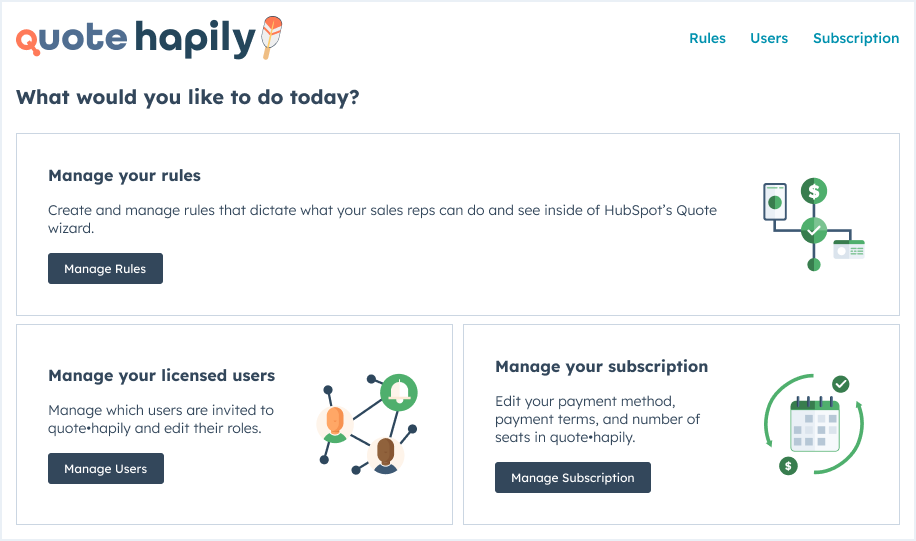Open the Rules navigation link
Screen dimensions: 916x541
pos(707,38)
